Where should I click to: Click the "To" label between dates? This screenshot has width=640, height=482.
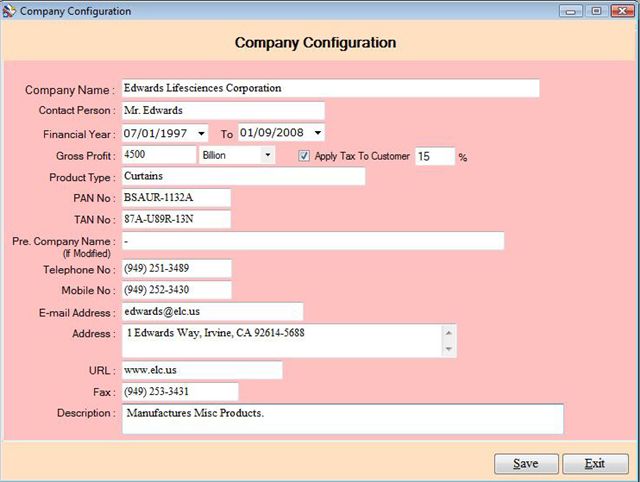(x=227, y=134)
